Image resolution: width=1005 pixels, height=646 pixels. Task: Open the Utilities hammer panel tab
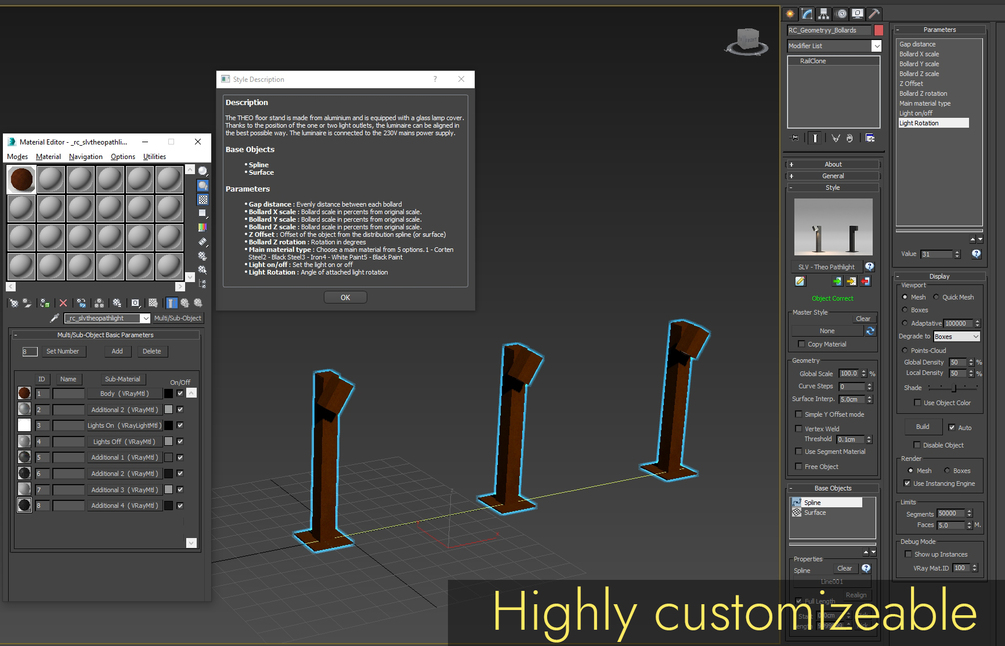tap(874, 13)
